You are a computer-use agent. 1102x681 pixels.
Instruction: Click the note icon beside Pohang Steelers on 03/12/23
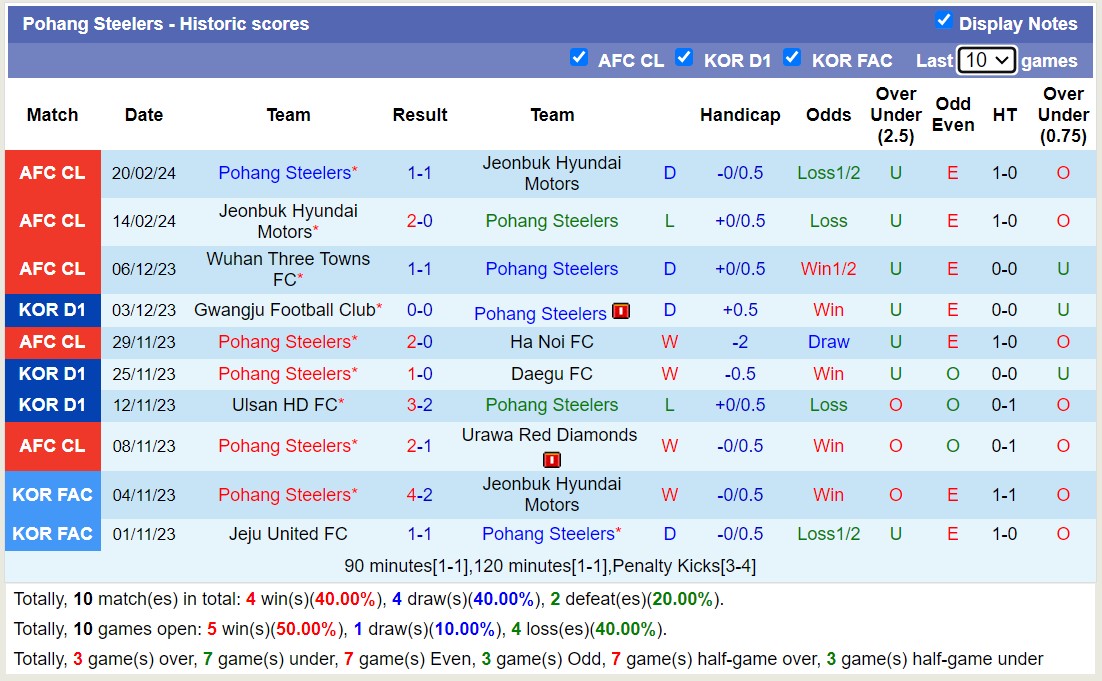click(621, 311)
